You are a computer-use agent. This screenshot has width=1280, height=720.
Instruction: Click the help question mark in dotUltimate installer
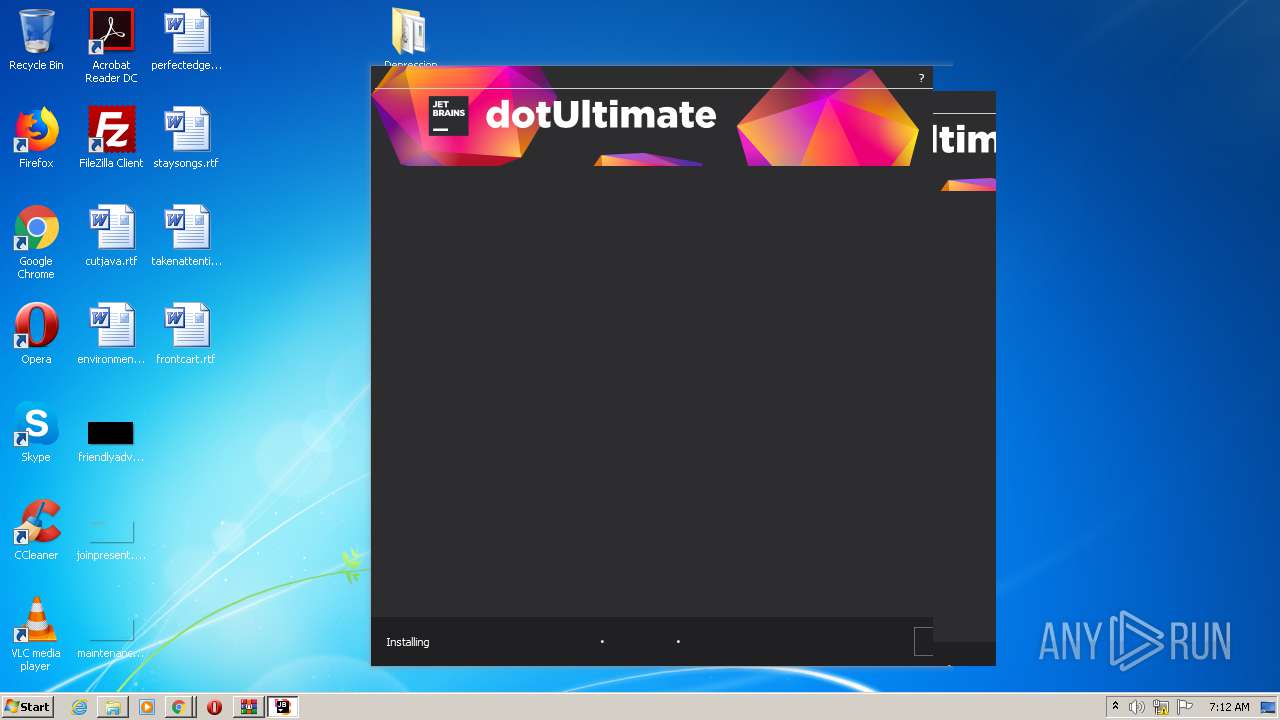tap(921, 78)
